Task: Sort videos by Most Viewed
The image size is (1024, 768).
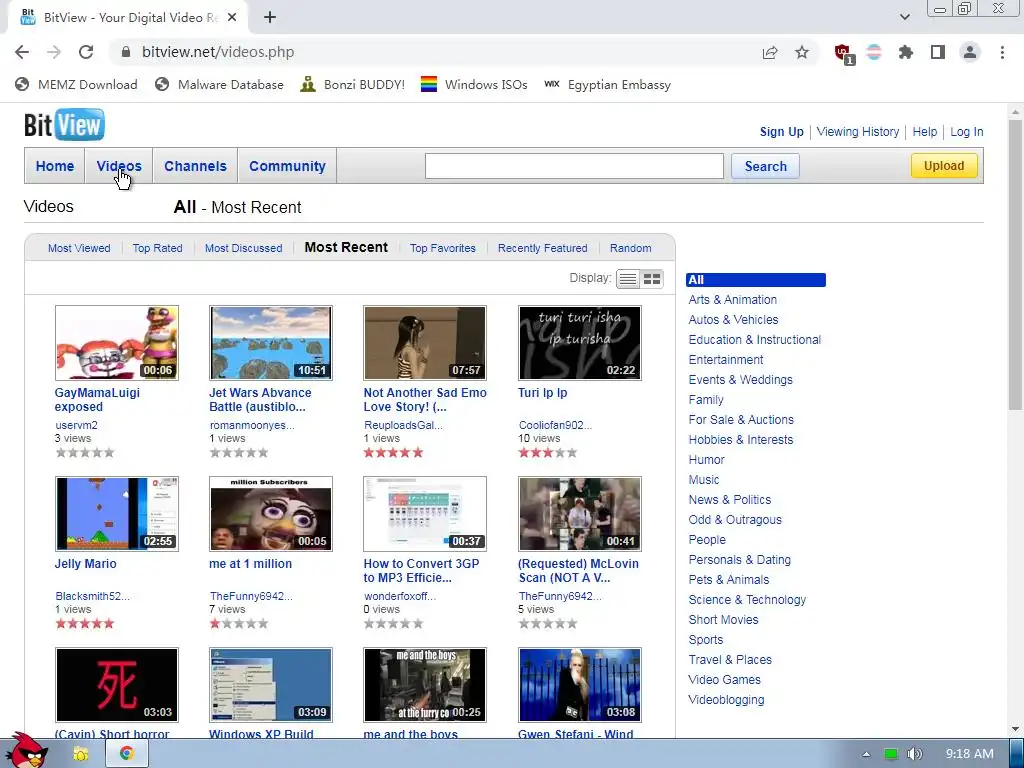Action: [79, 248]
